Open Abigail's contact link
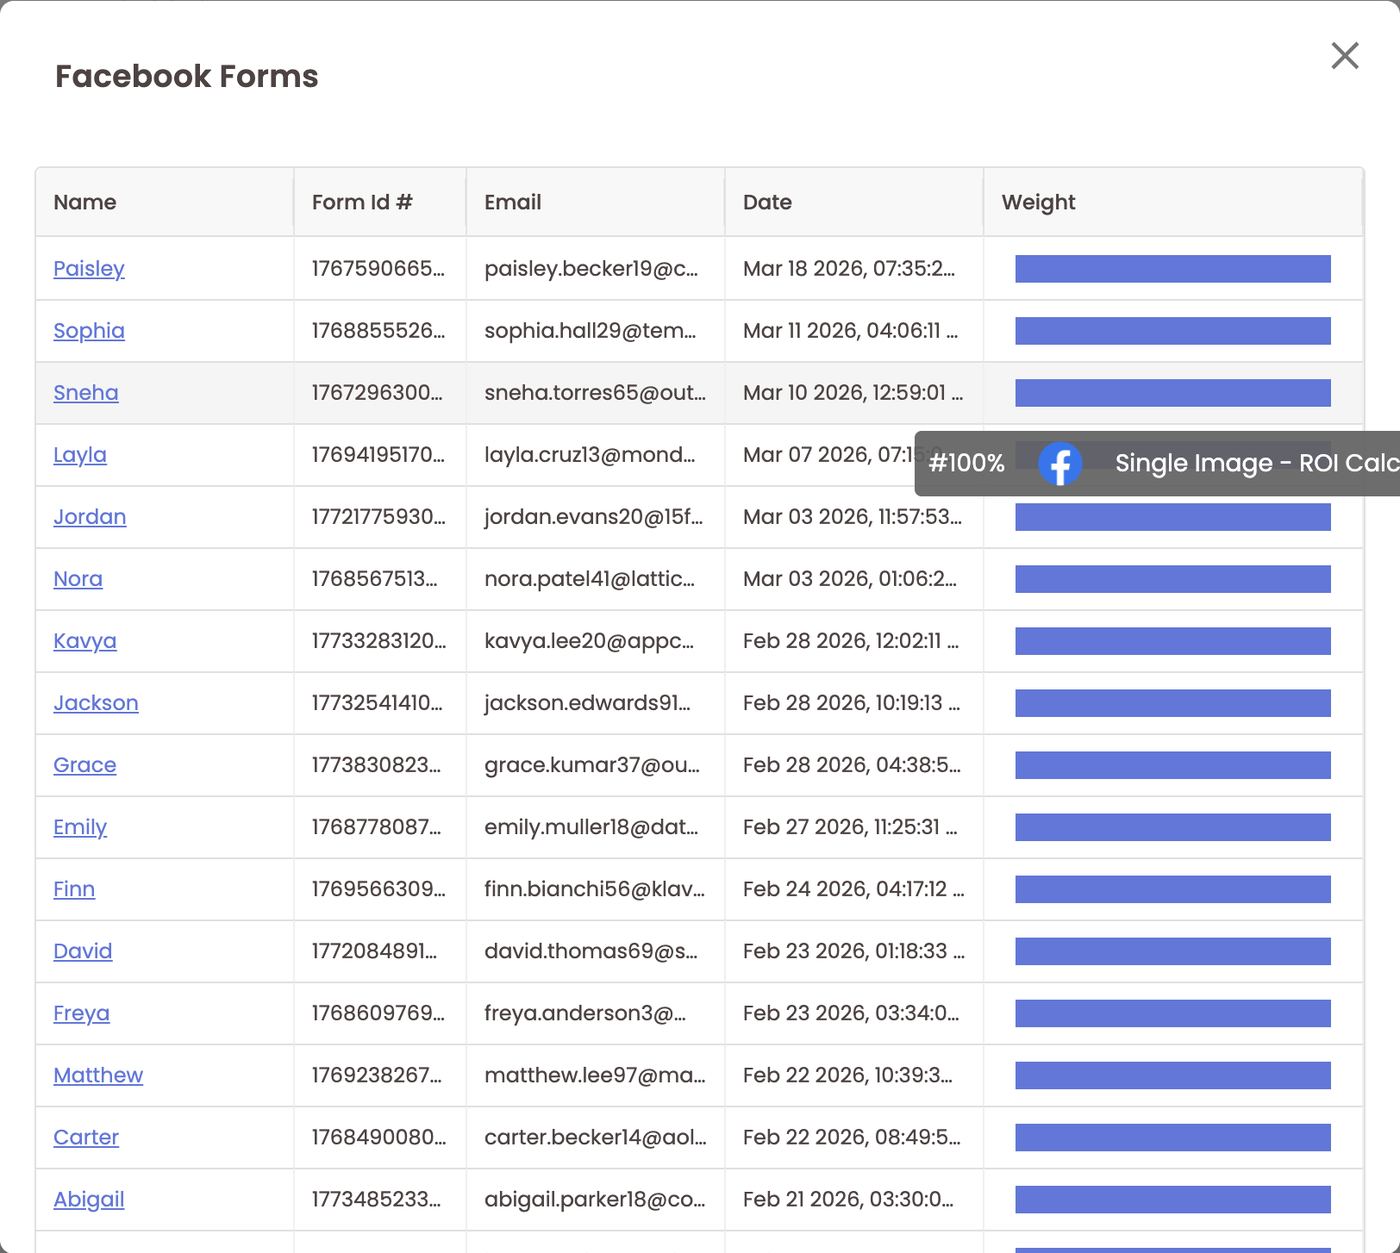This screenshot has width=1400, height=1253. (x=89, y=1199)
